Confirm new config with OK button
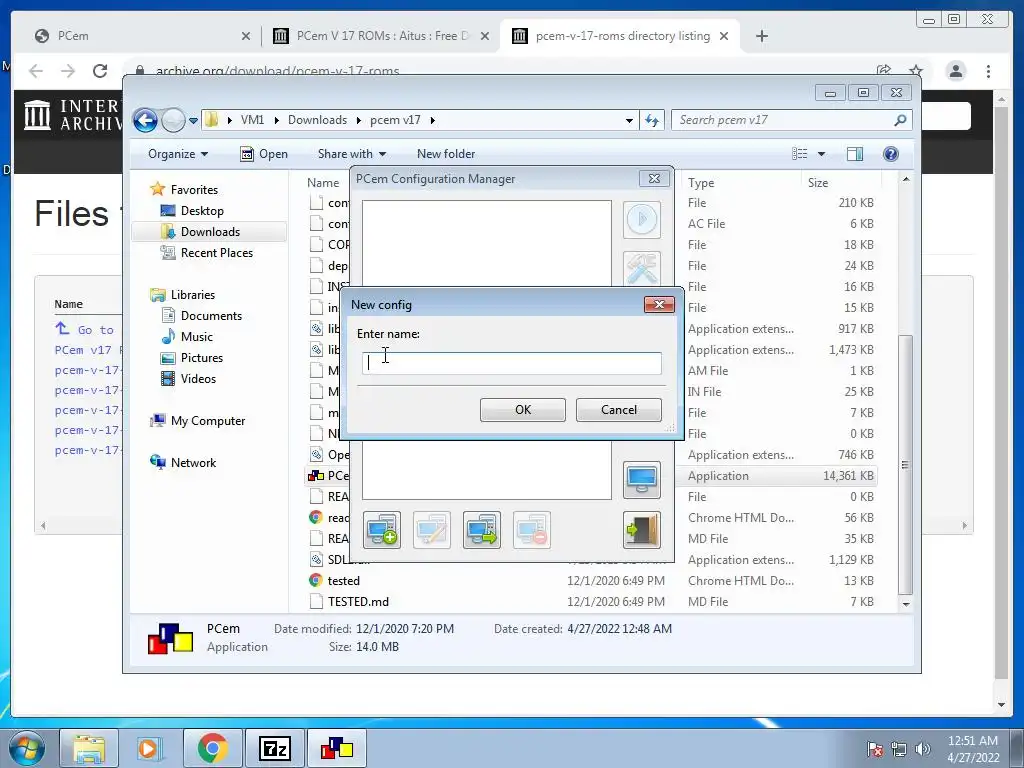Viewport: 1024px width, 768px height. [522, 409]
